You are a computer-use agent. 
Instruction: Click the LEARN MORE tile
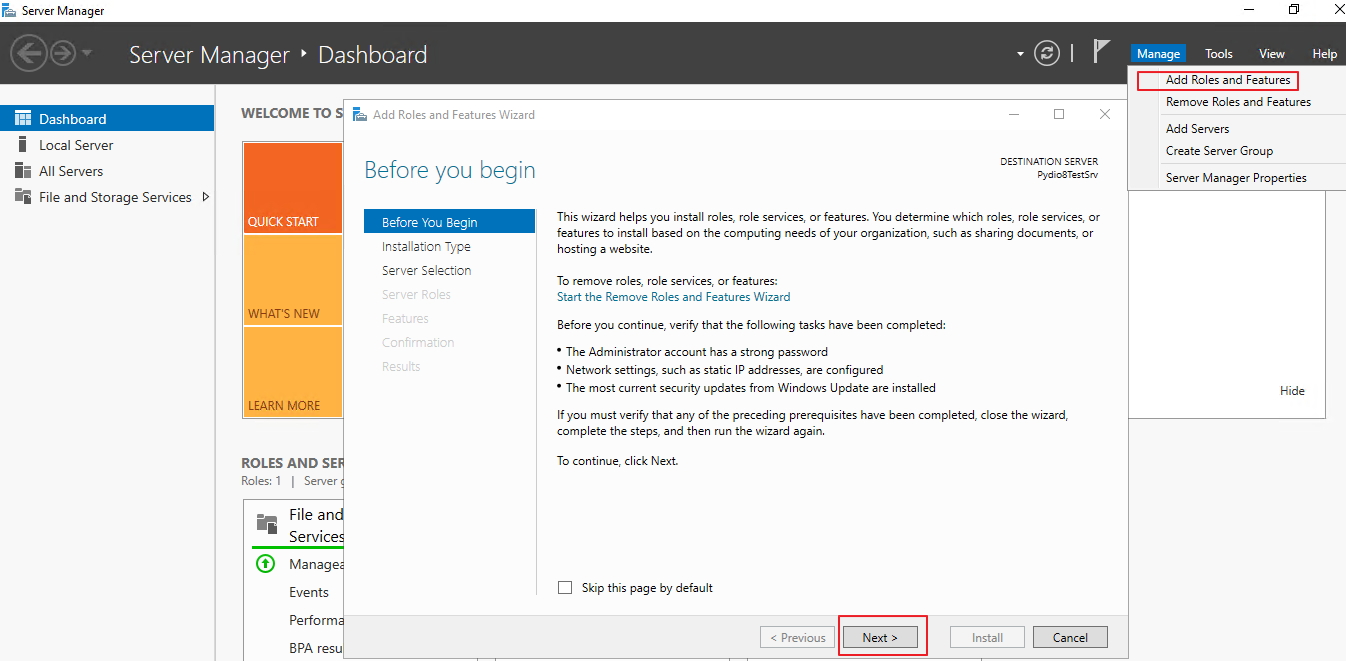pyautogui.click(x=292, y=372)
